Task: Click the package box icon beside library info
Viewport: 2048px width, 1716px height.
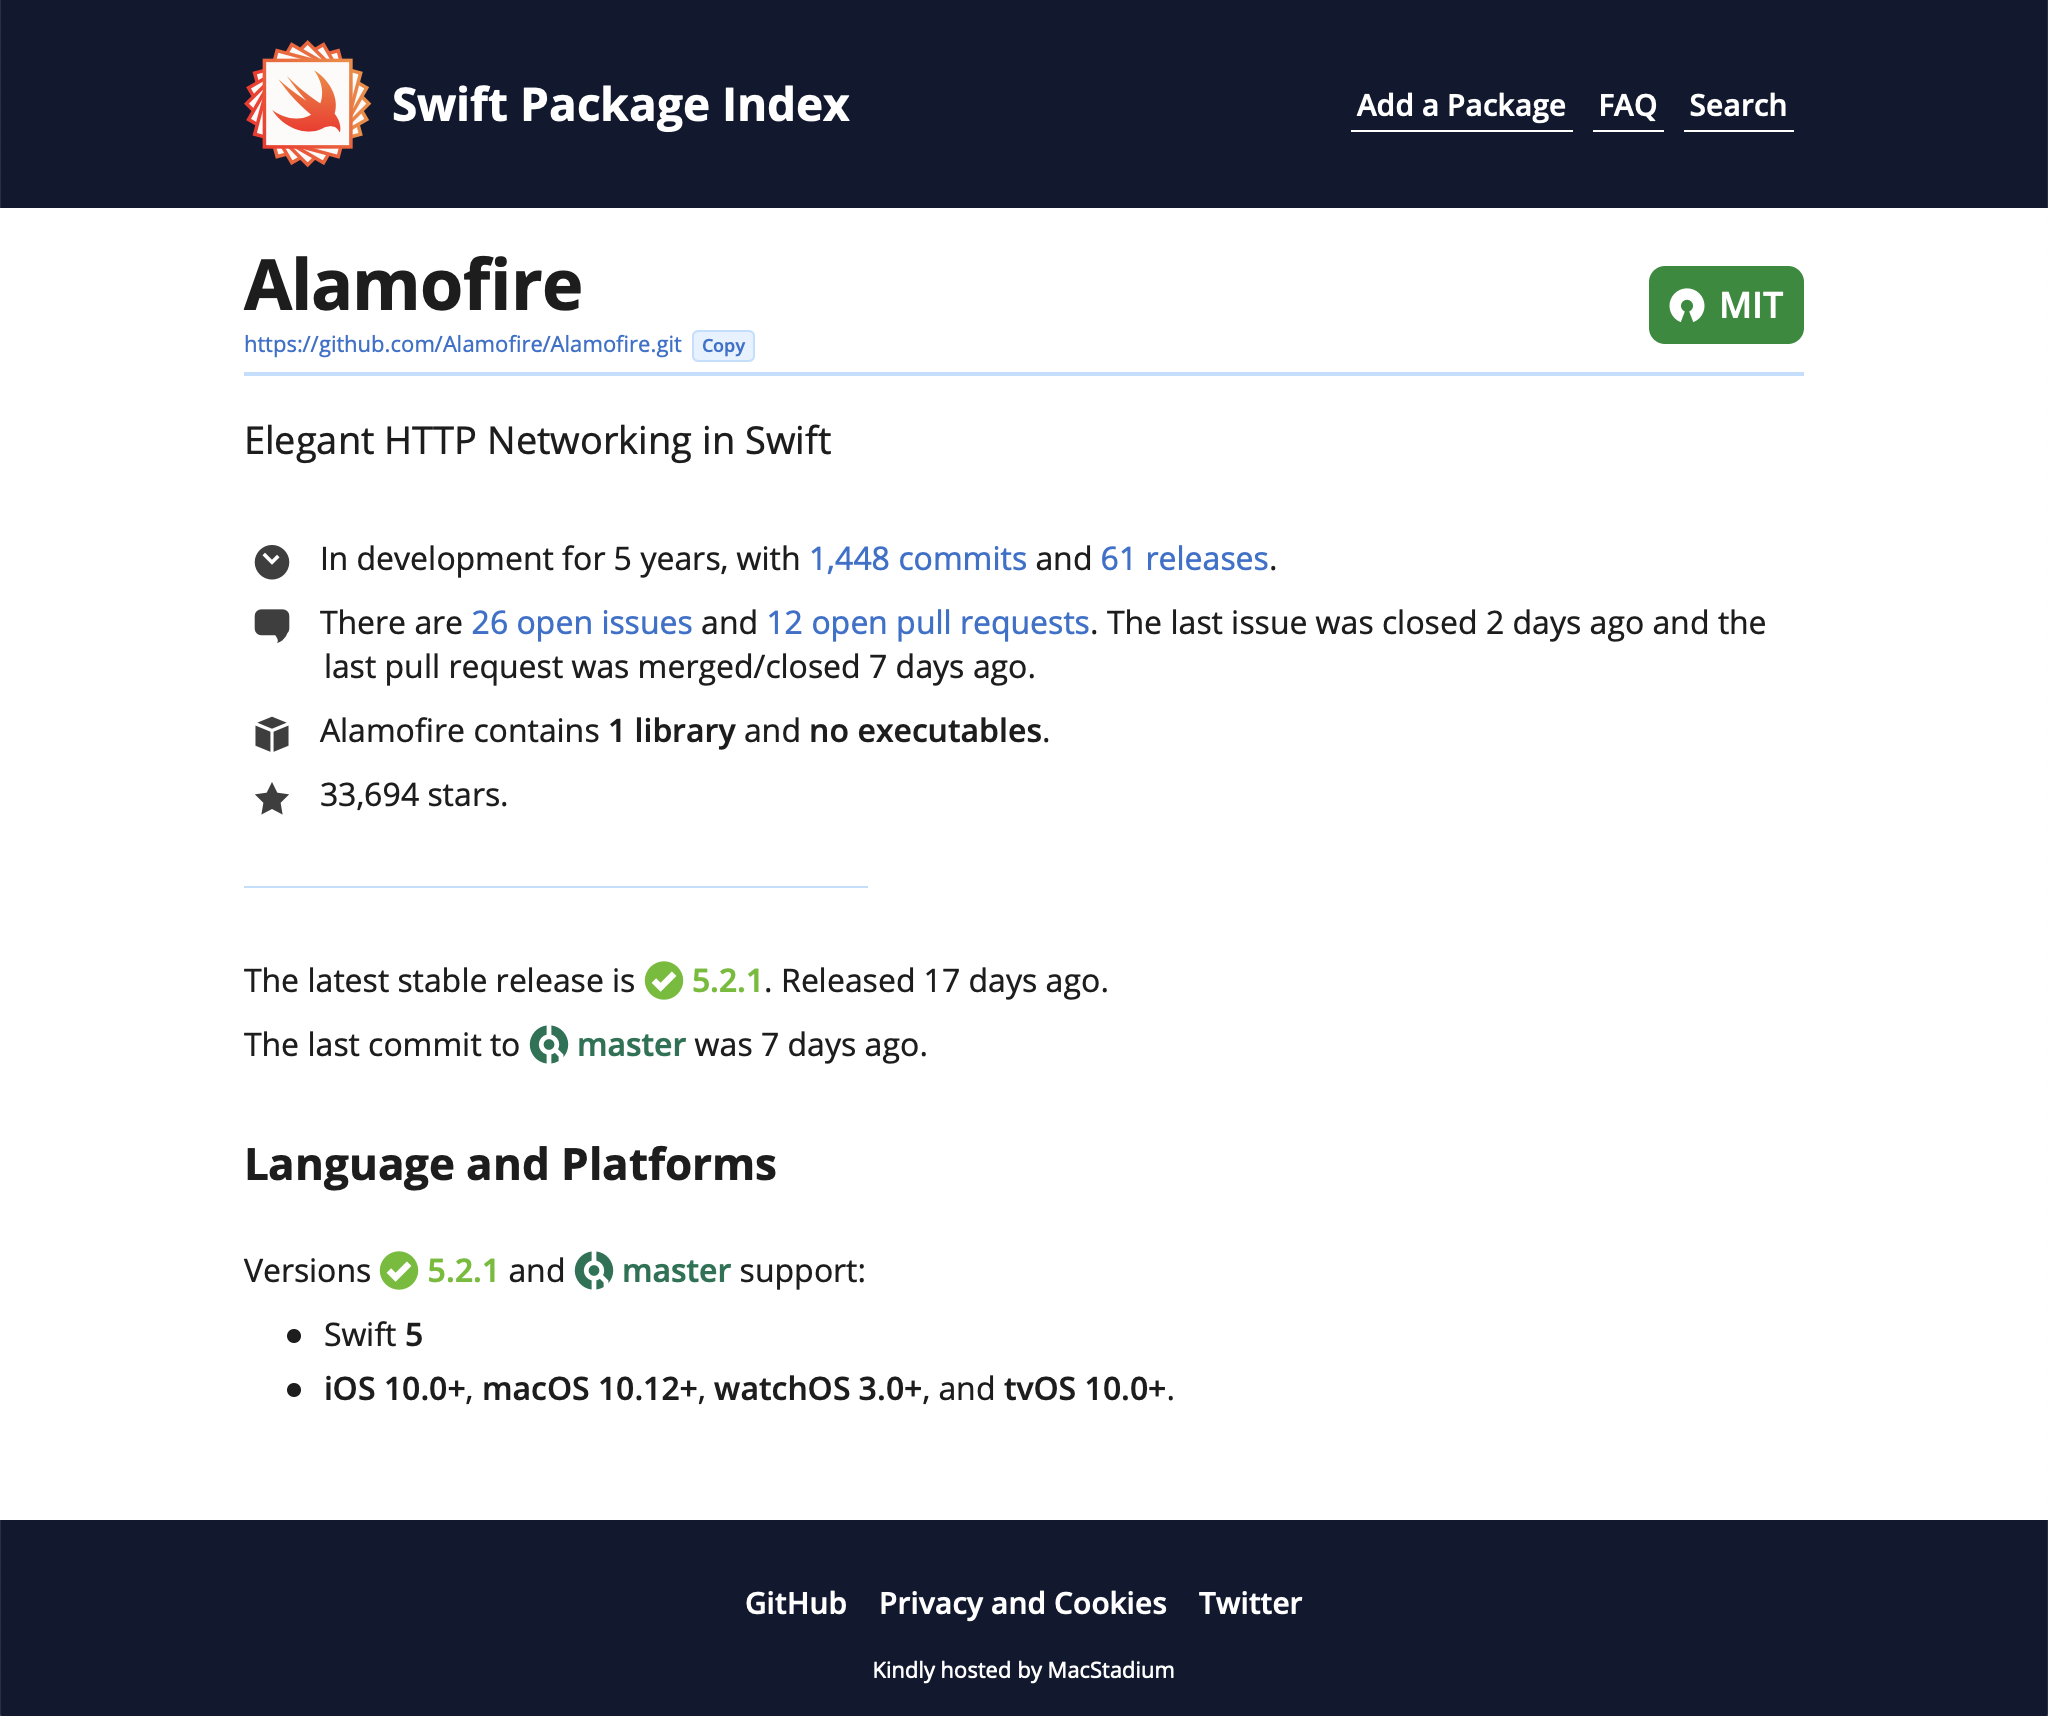Action: (271, 733)
